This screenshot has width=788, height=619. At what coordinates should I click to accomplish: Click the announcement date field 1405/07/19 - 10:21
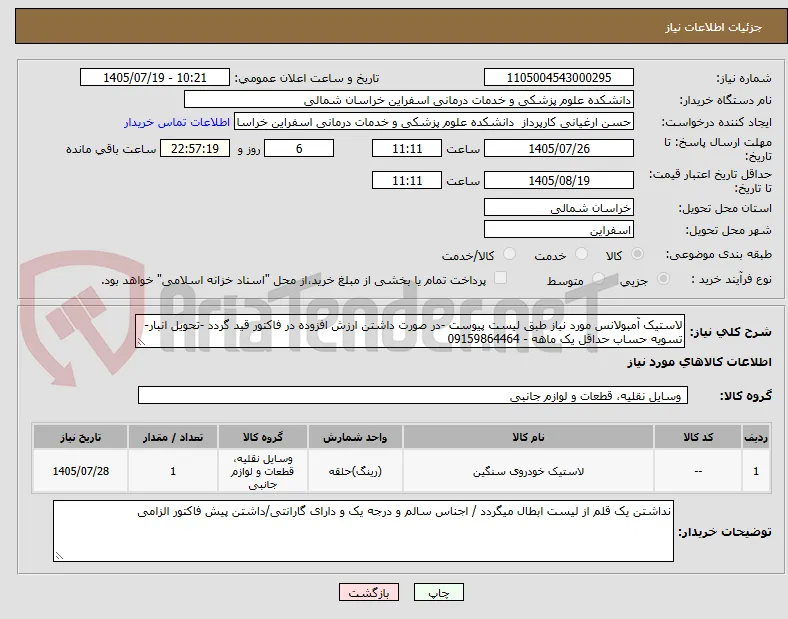[155, 77]
